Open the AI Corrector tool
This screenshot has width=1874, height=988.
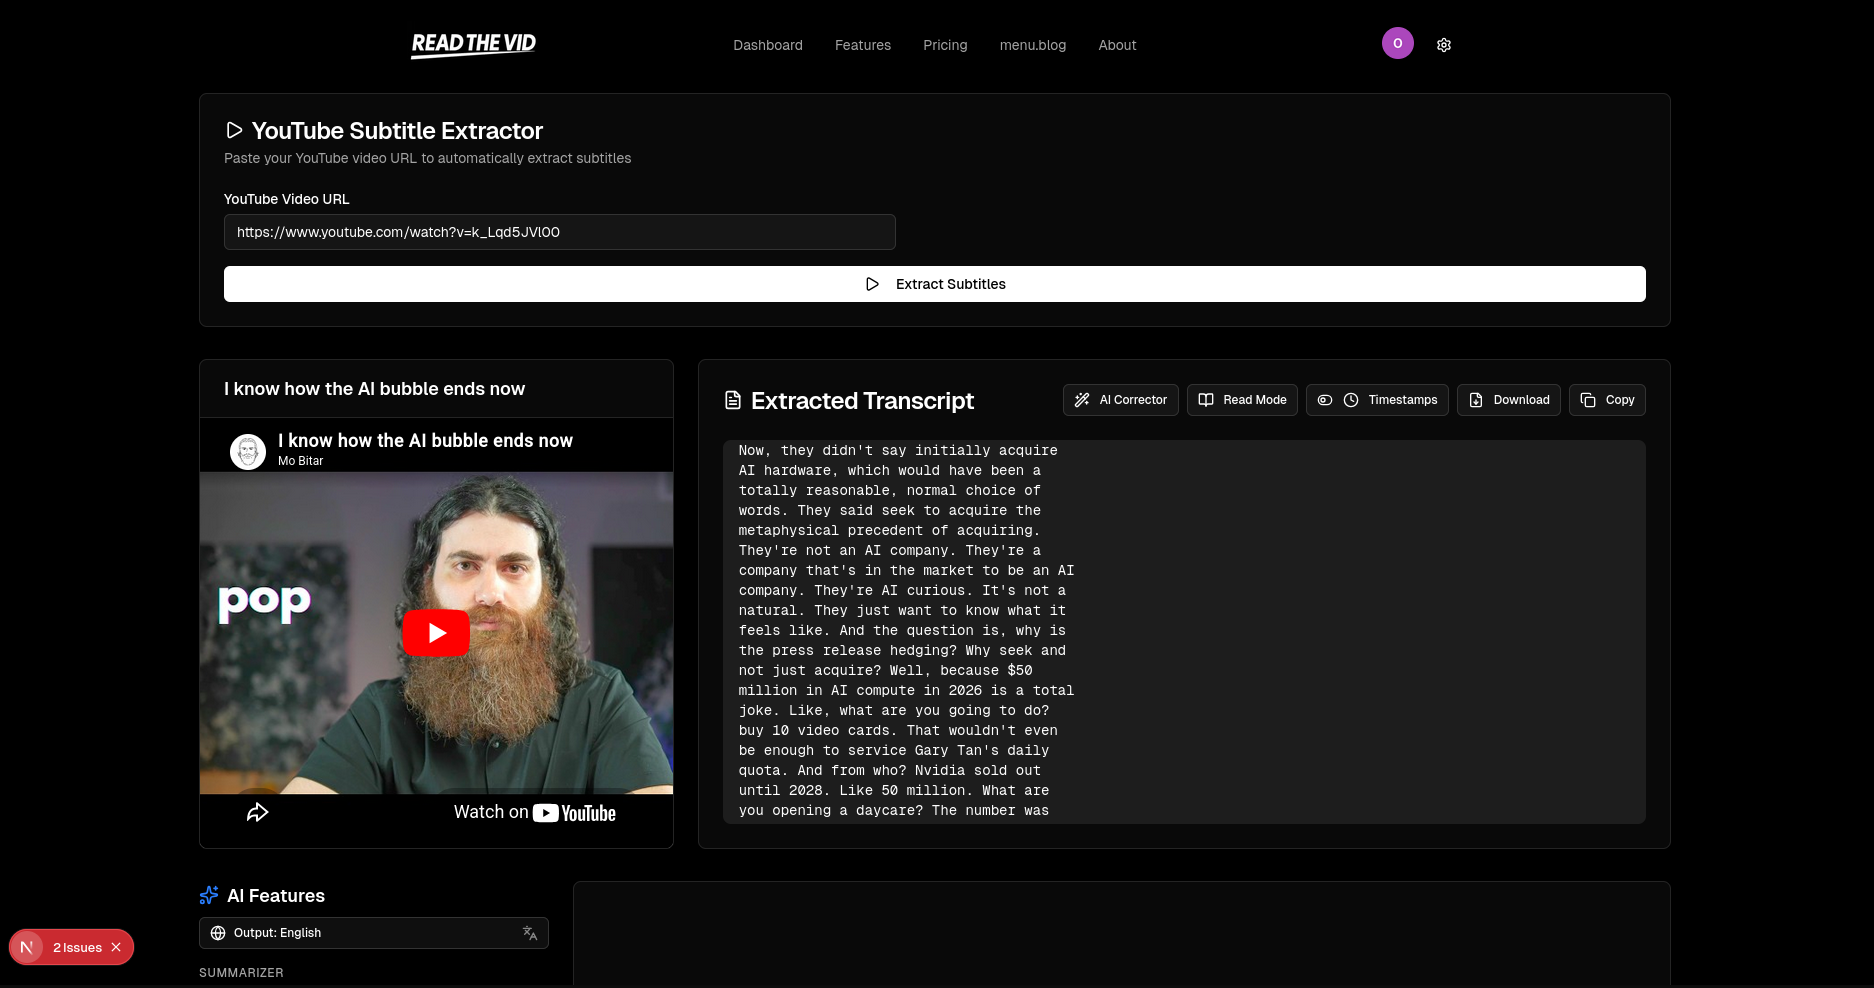1120,400
